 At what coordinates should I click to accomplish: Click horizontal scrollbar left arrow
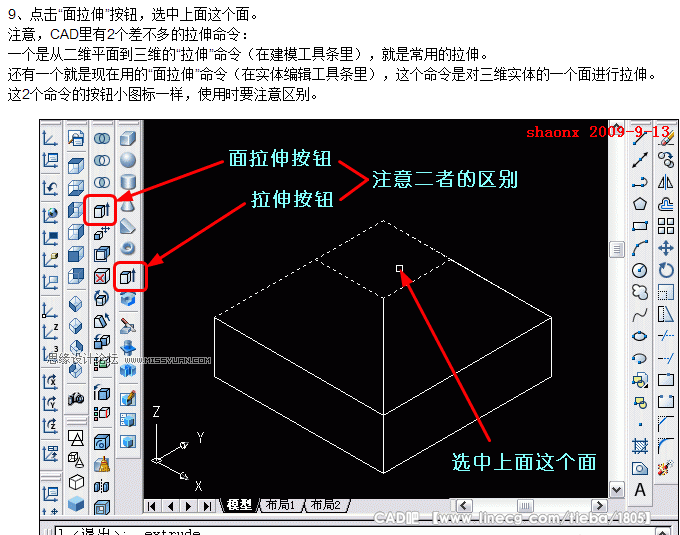tap(464, 506)
